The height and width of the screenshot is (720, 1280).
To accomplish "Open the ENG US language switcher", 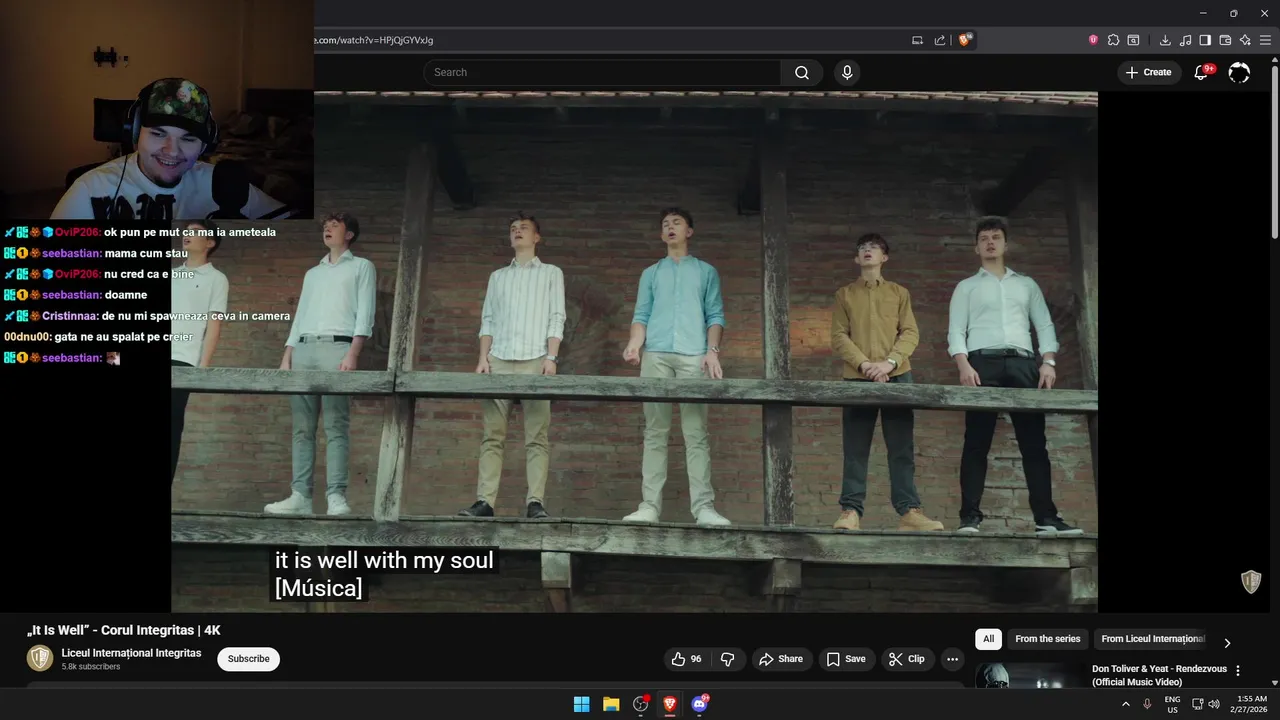I will point(1172,704).
